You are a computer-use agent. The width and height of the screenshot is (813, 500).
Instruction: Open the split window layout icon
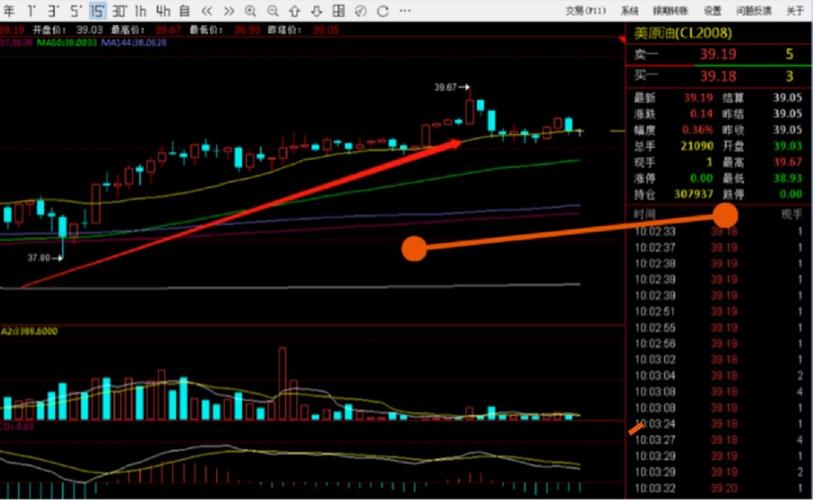pyautogui.click(x=339, y=11)
